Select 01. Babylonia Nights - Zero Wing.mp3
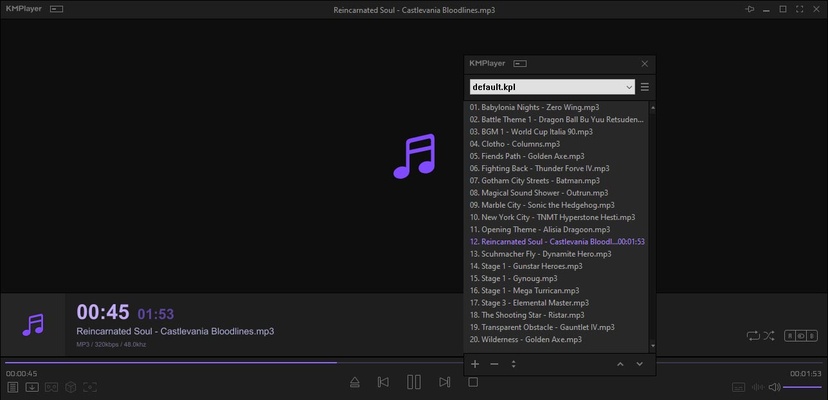 coord(557,107)
